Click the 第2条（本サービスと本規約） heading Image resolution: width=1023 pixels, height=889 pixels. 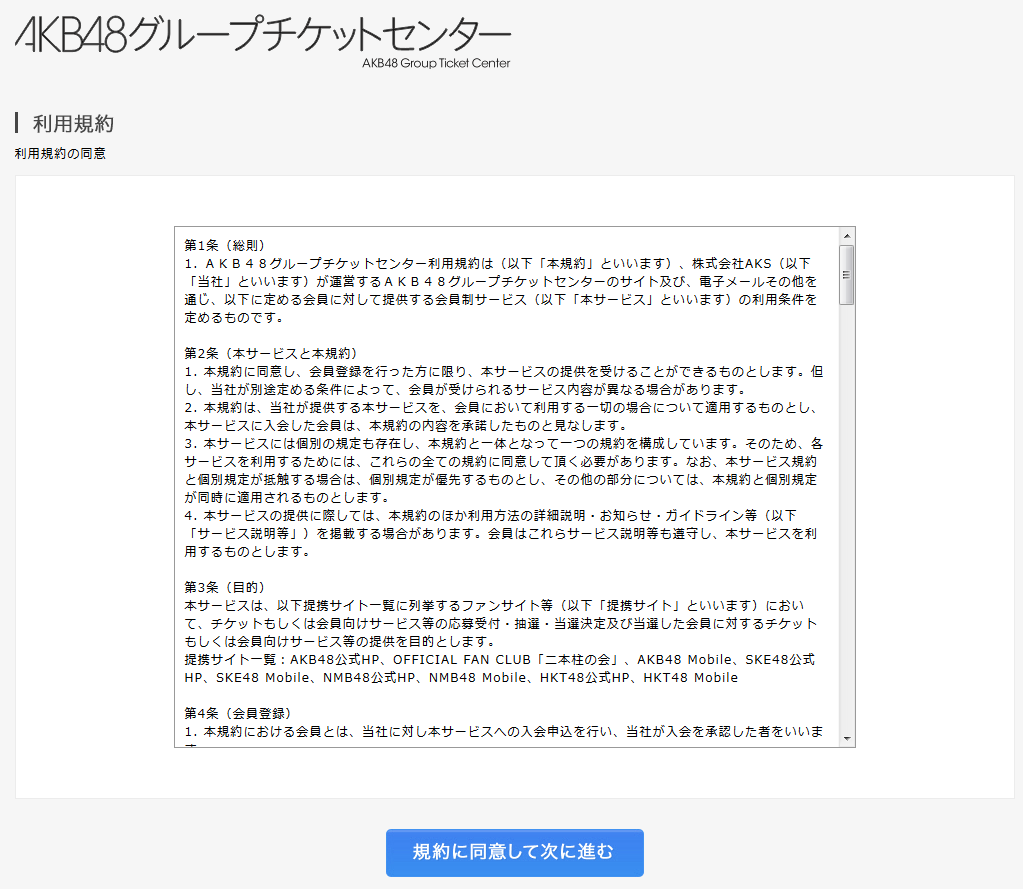pyautogui.click(x=271, y=354)
